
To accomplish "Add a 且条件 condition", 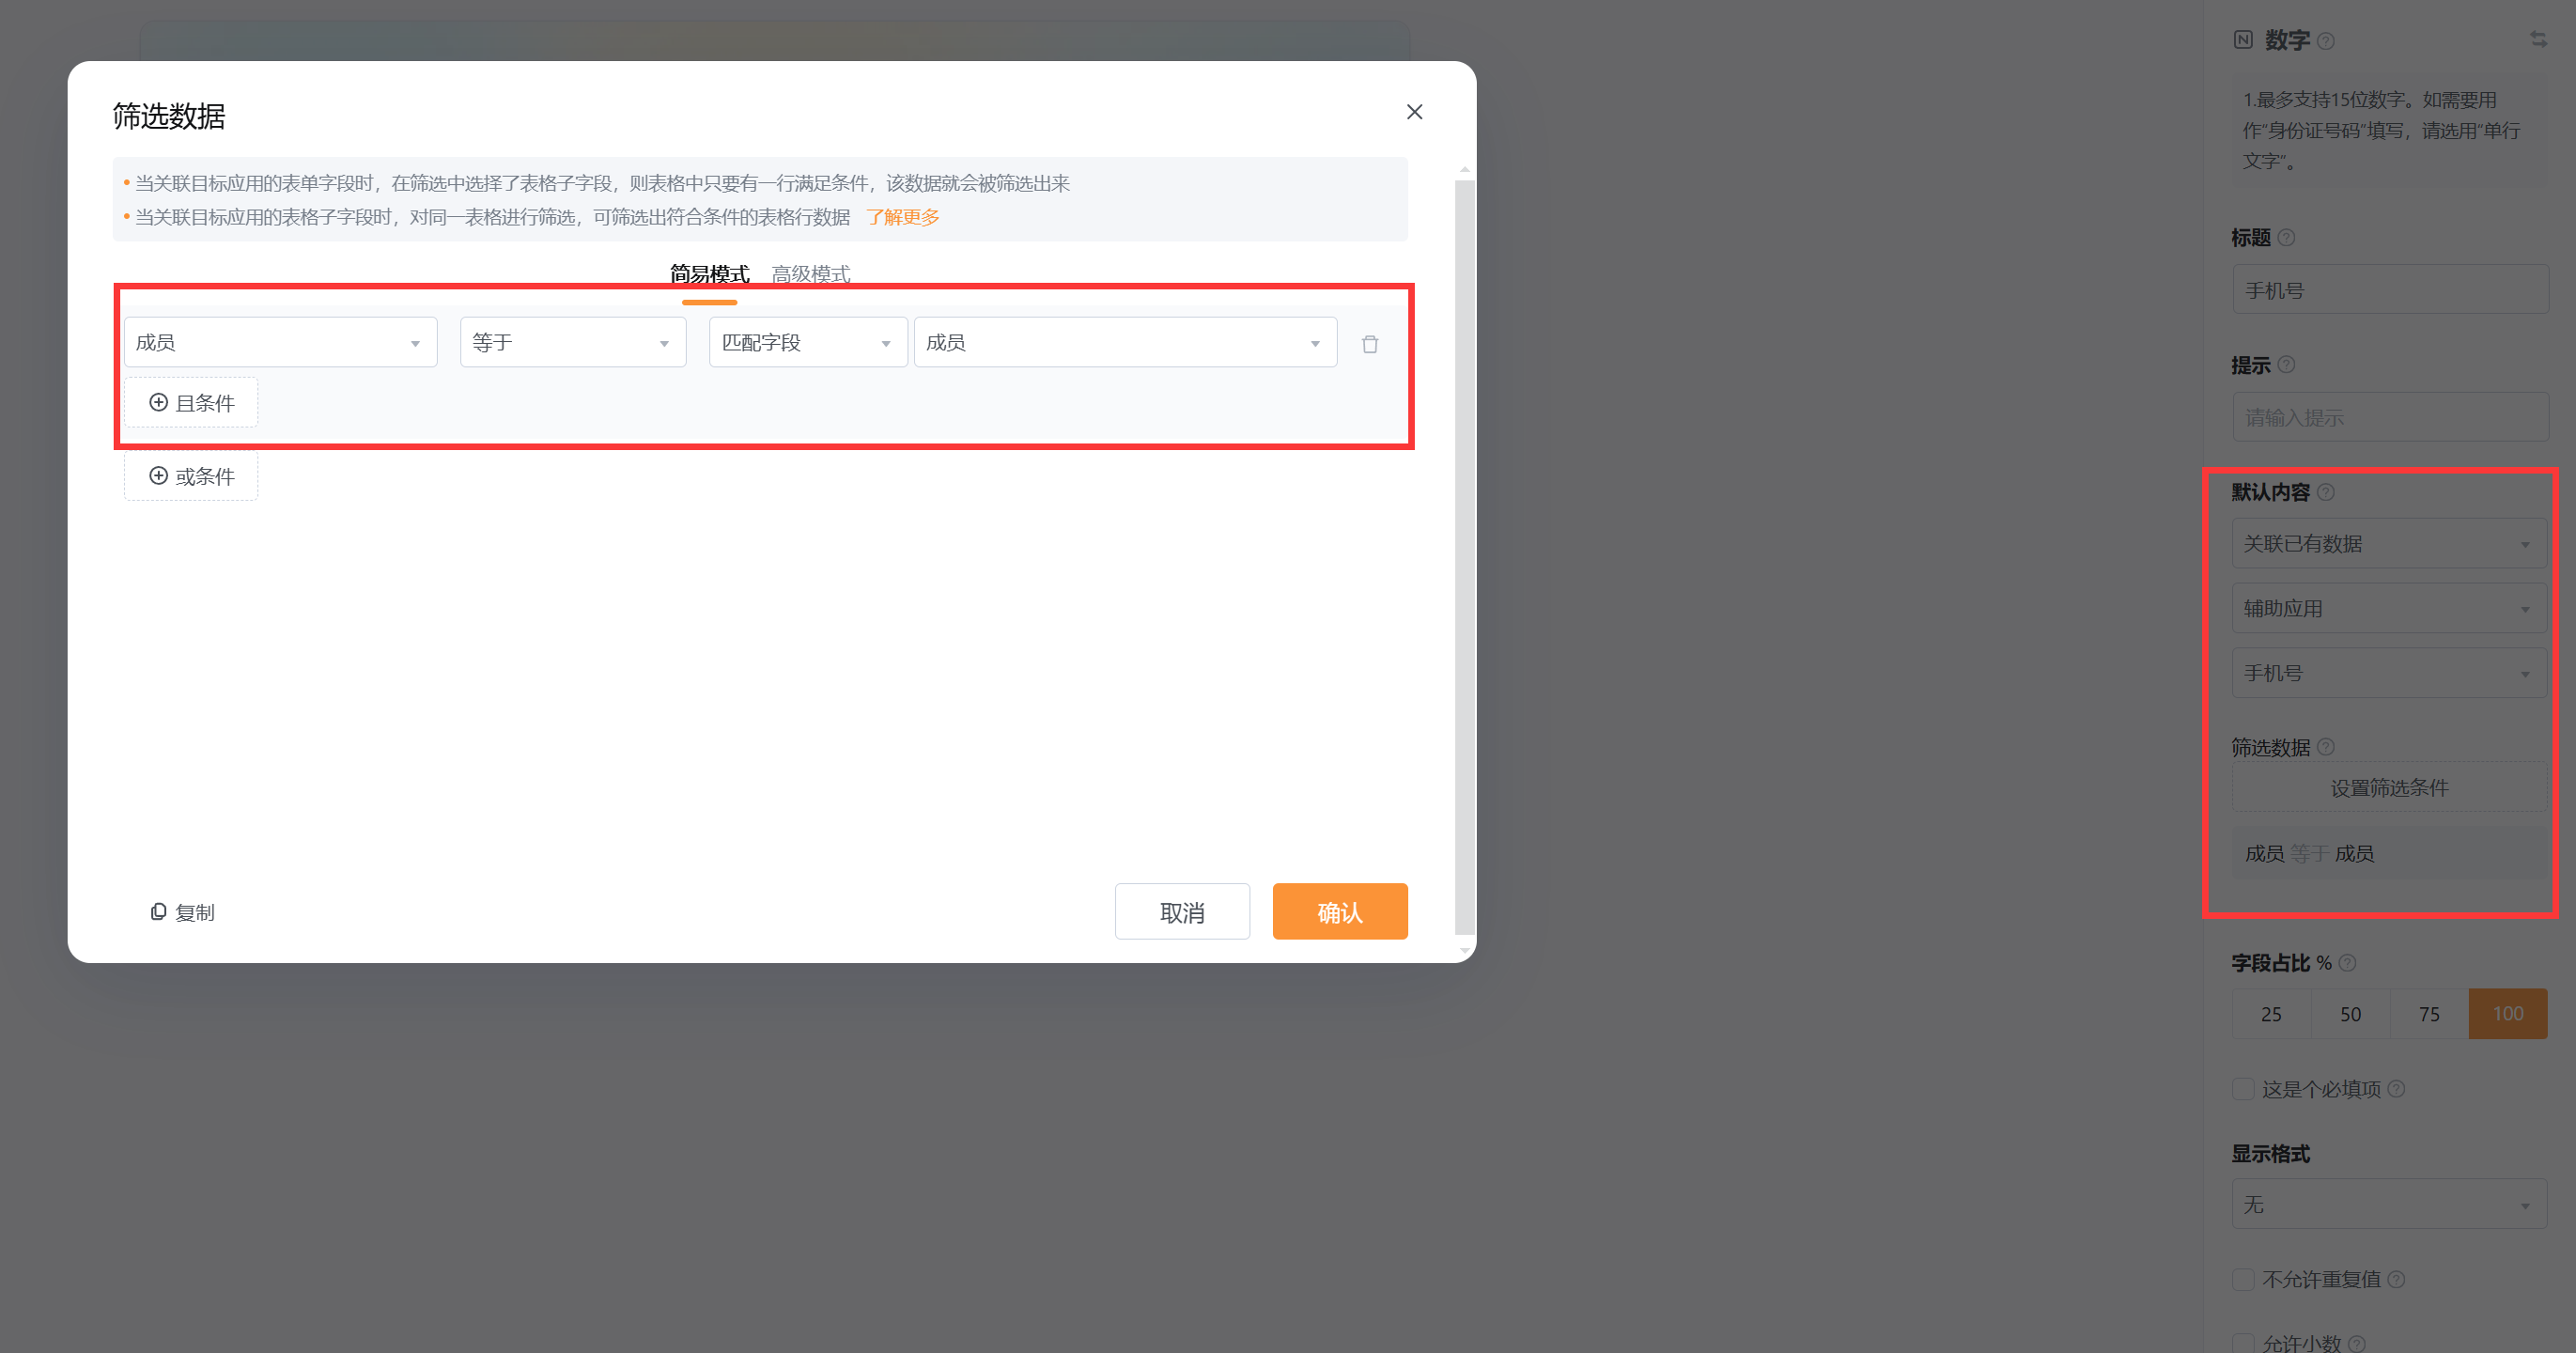I will tap(191, 402).
